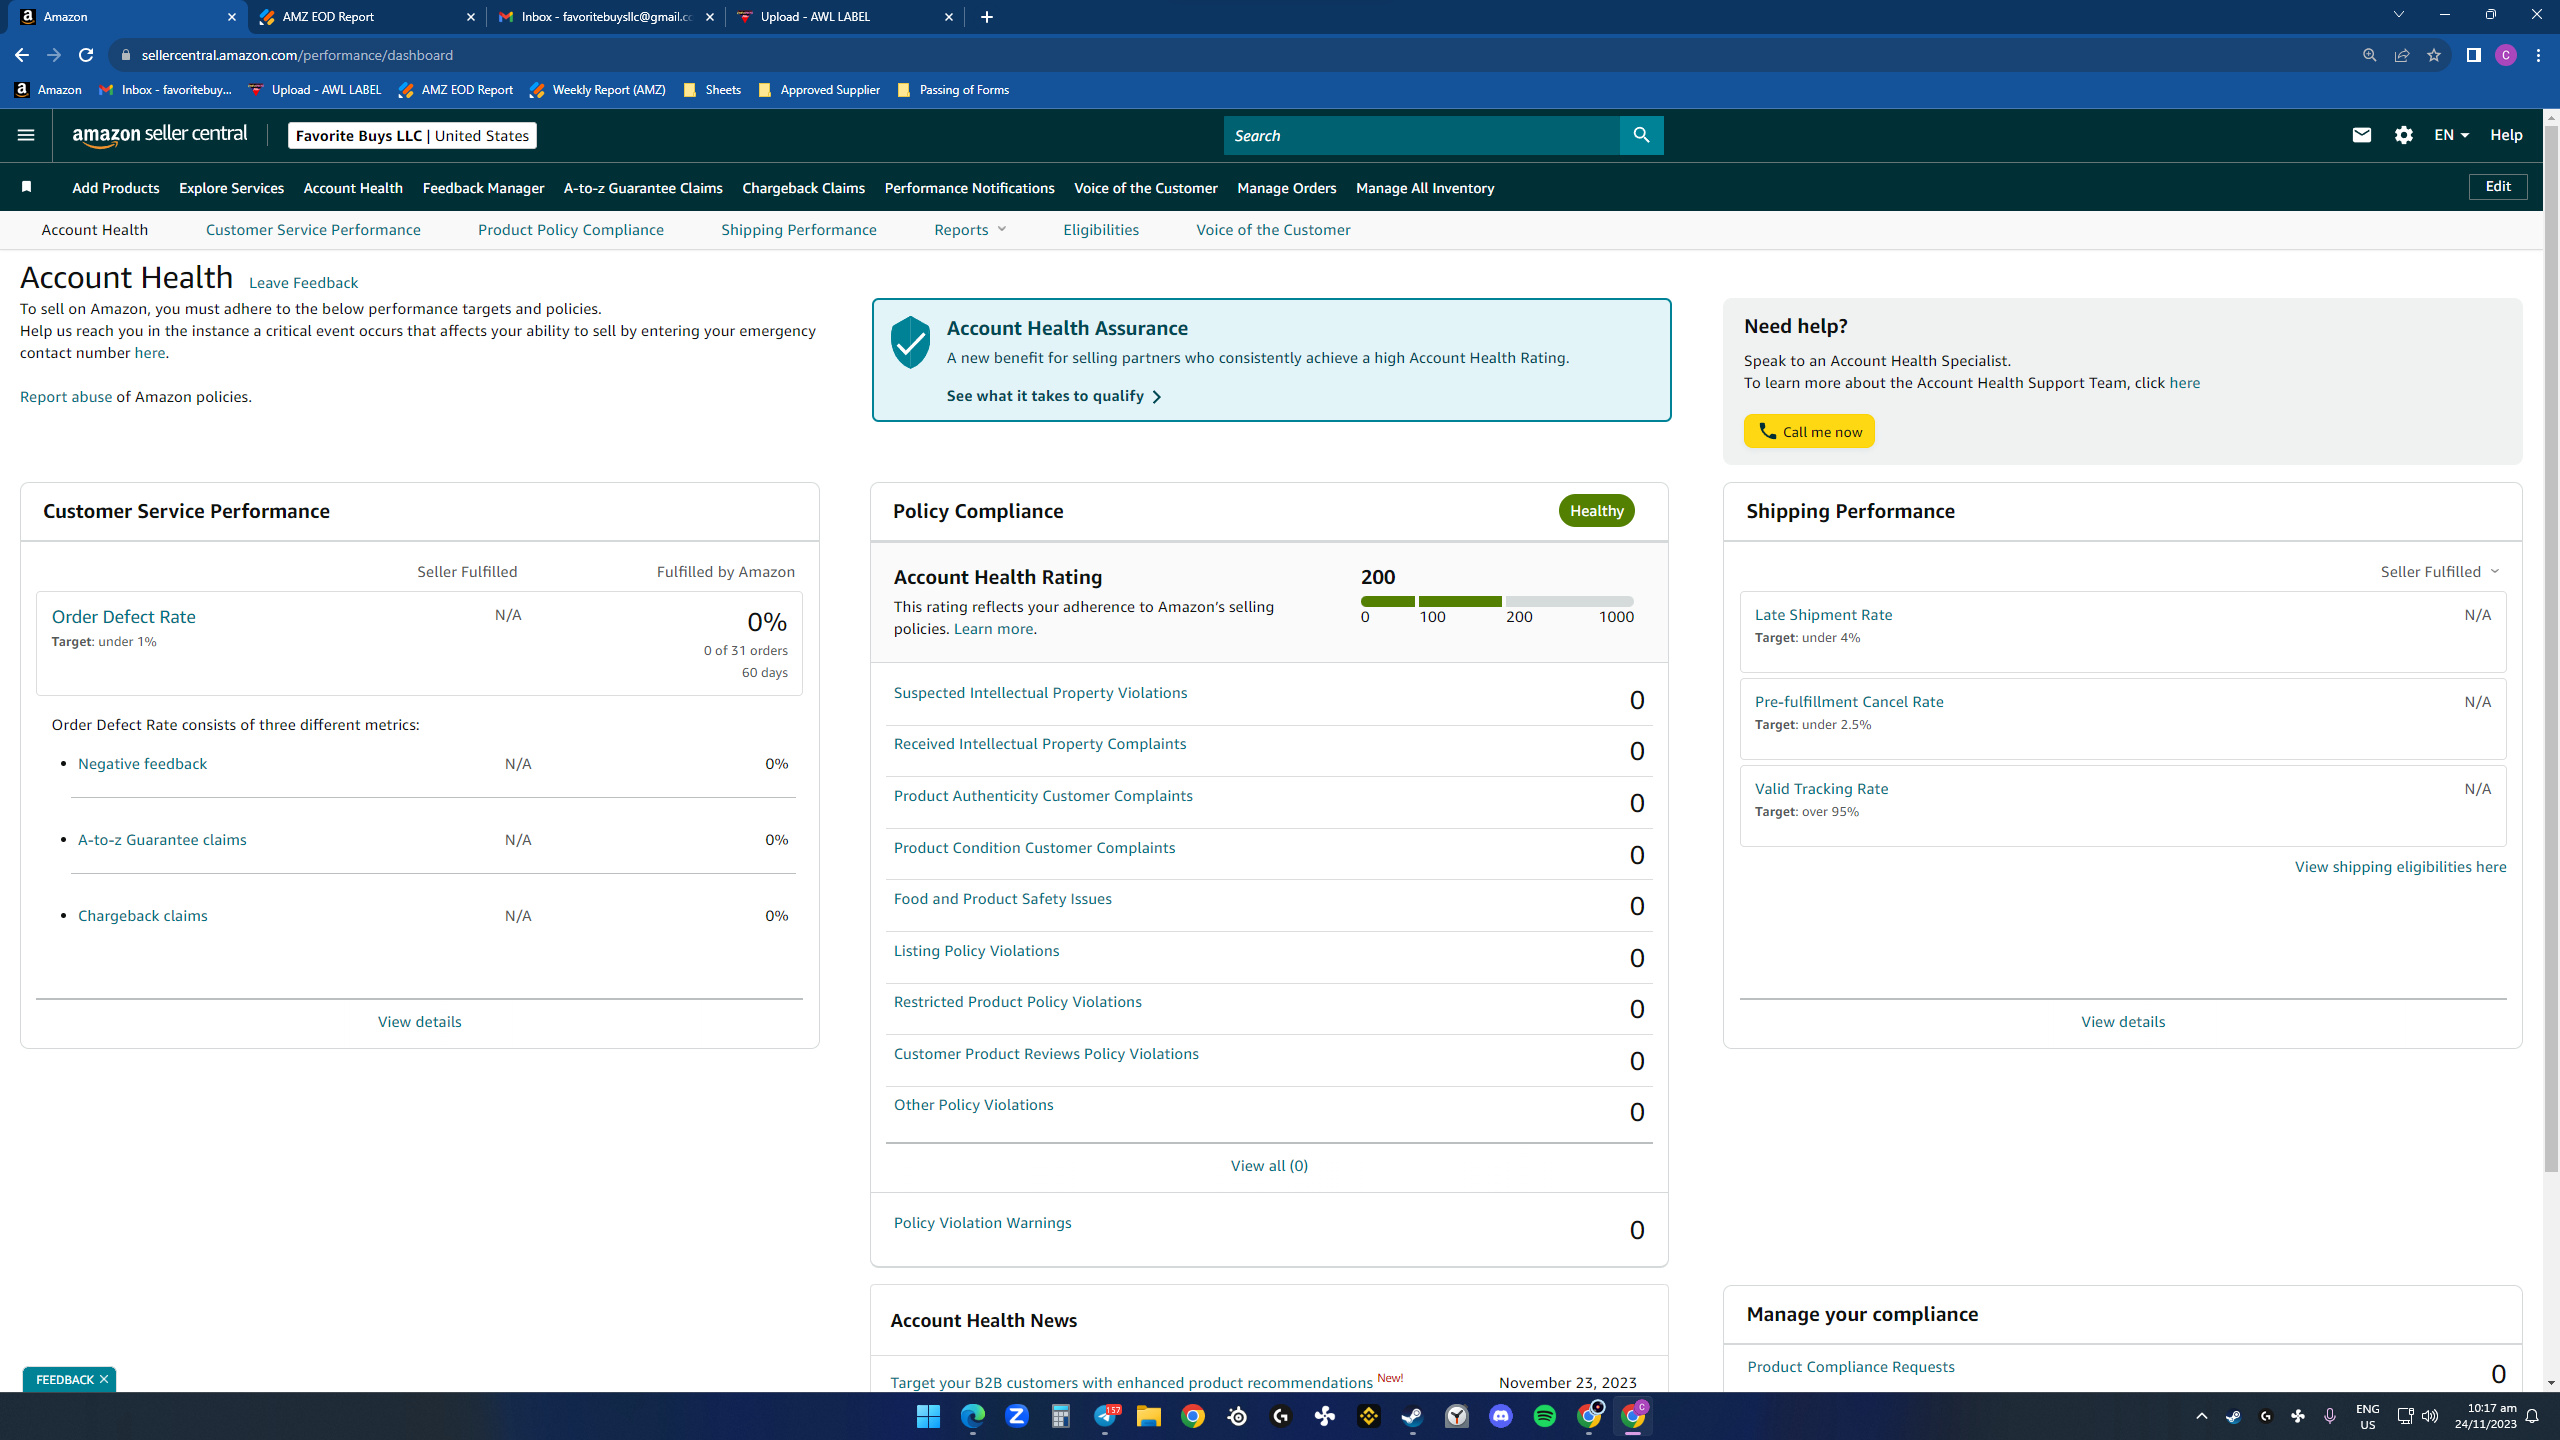Switch to the Gmail Inbox tab

(x=606, y=17)
